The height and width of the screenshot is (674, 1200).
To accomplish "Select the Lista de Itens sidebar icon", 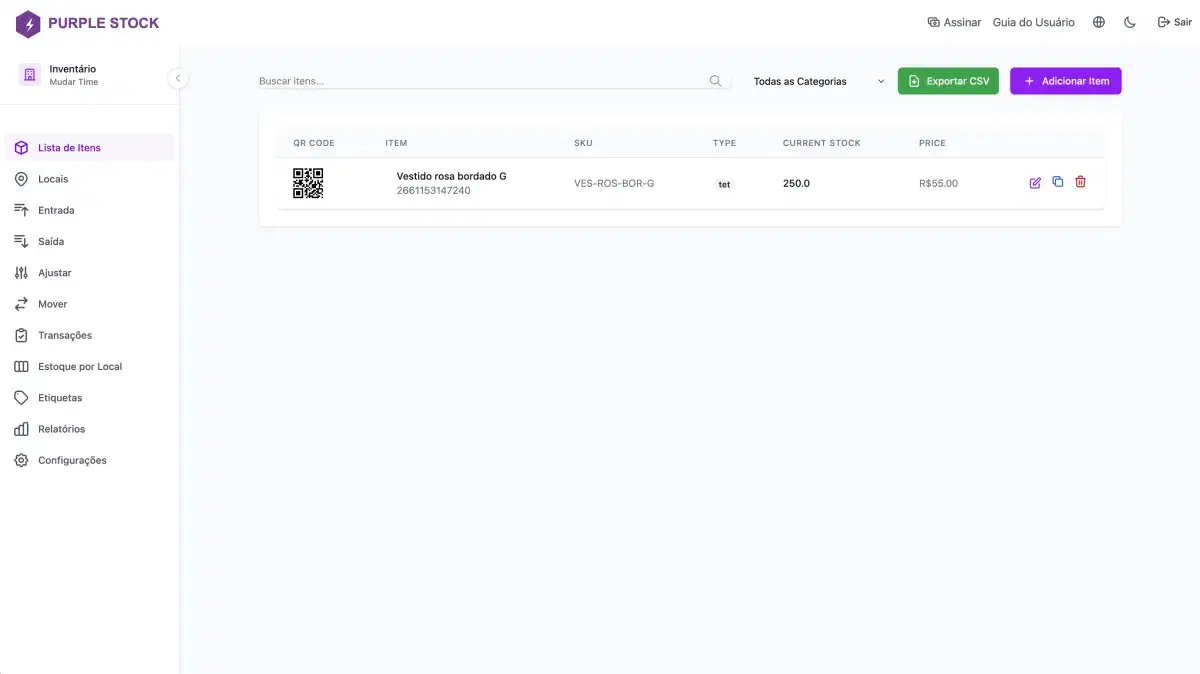I will [21, 147].
